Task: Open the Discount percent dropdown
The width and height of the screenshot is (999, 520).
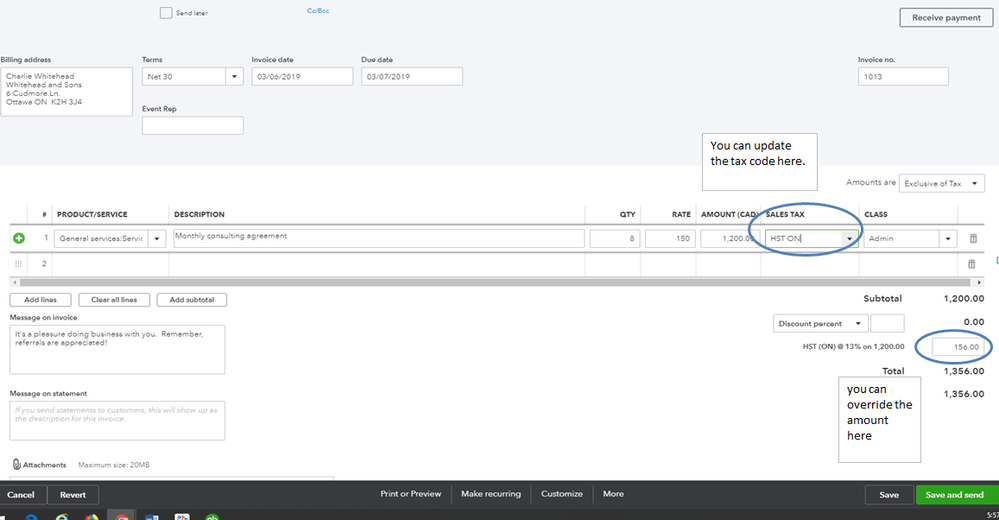Action: coord(819,324)
